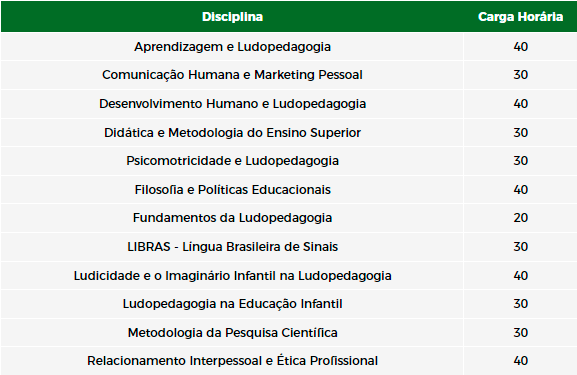577x375 pixels.
Task: Select LIBRAS - Língua Brasileira de Sinais
Action: pyautogui.click(x=232, y=247)
